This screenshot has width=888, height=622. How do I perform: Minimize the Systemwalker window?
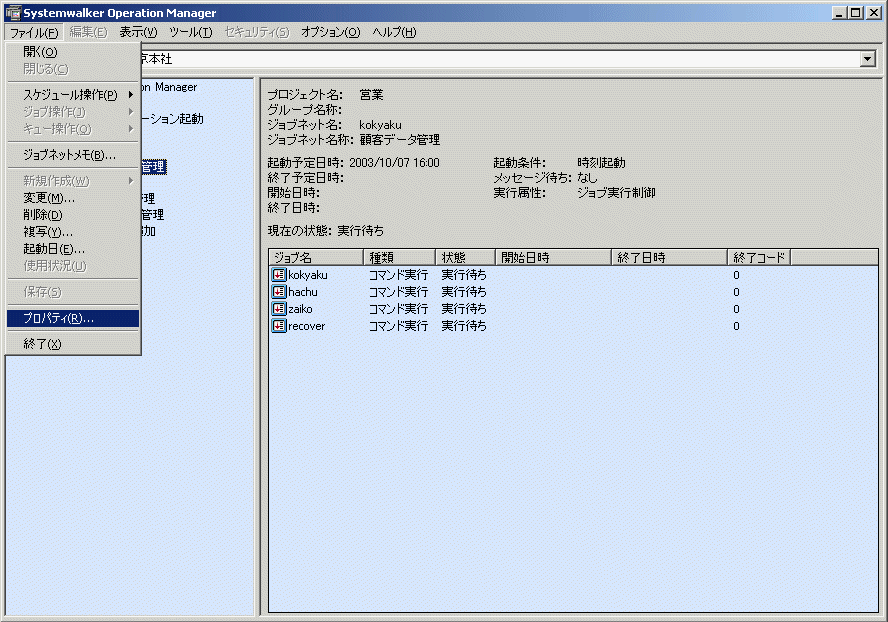pos(839,12)
